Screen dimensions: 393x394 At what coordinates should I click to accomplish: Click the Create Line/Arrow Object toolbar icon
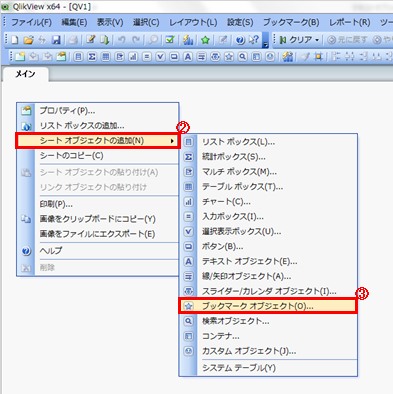pyautogui.click(x=201, y=57)
